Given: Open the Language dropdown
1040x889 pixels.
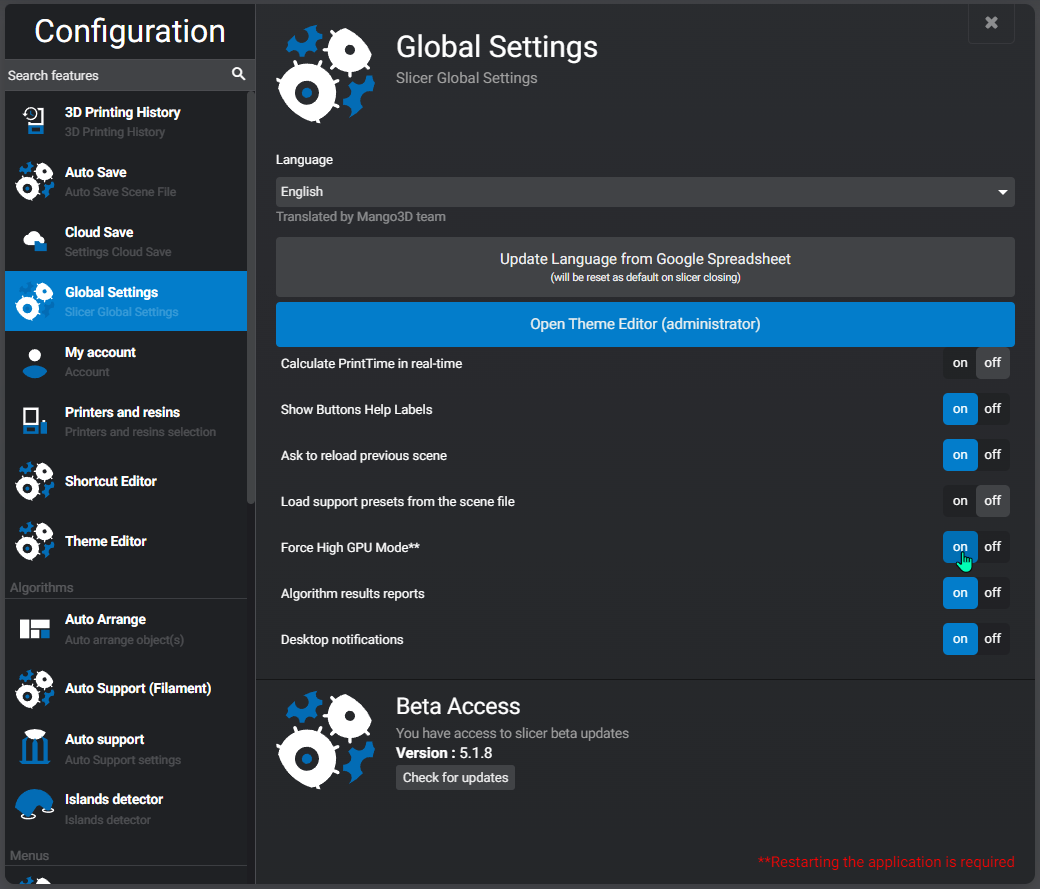Looking at the screenshot, I should [645, 192].
